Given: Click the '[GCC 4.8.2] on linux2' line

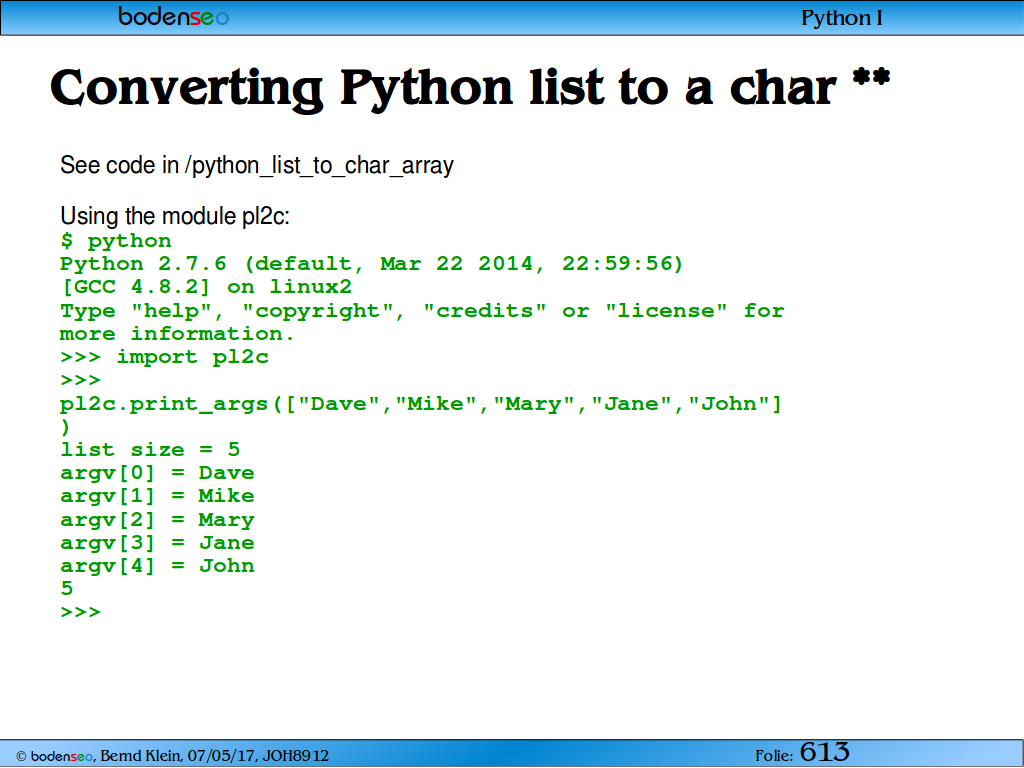Looking at the screenshot, I should (206, 287).
